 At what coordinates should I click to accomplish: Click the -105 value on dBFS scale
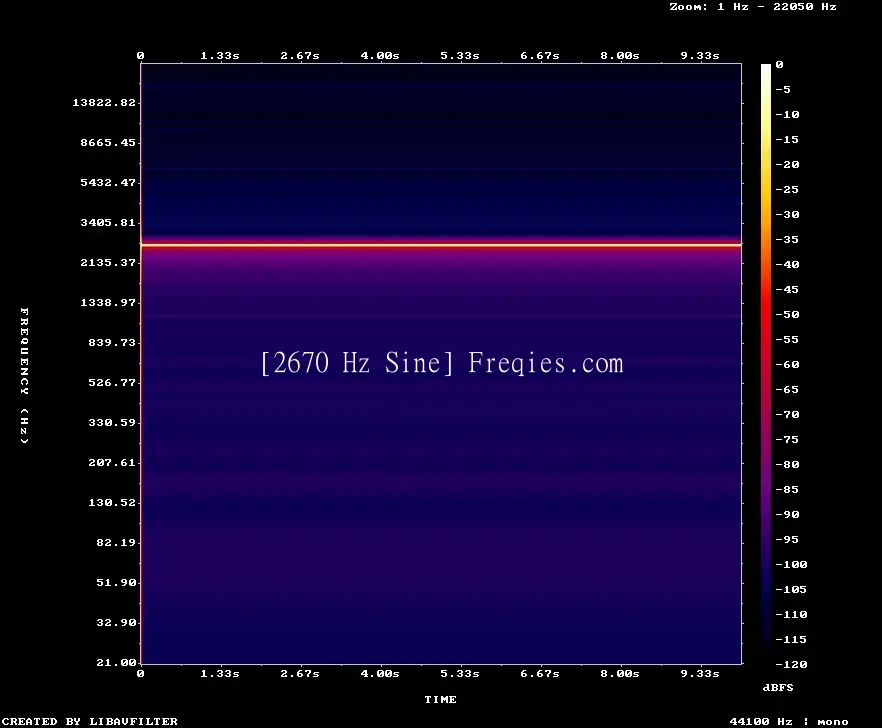point(791,590)
